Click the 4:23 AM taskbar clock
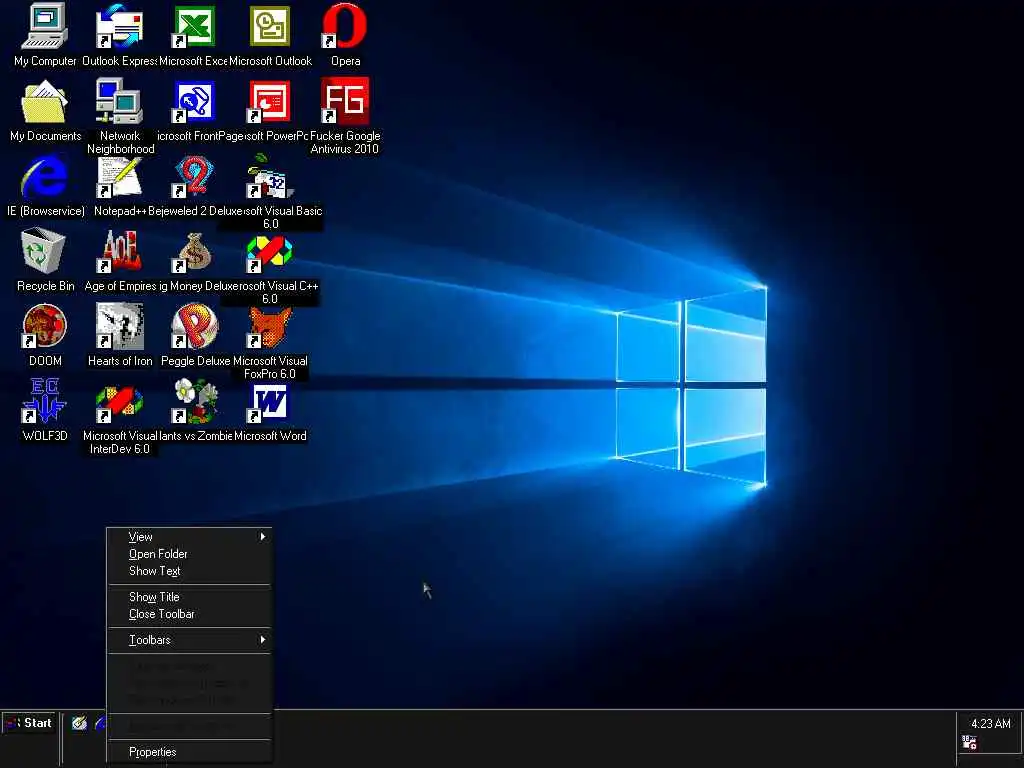Image resolution: width=1024 pixels, height=768 pixels. point(990,724)
